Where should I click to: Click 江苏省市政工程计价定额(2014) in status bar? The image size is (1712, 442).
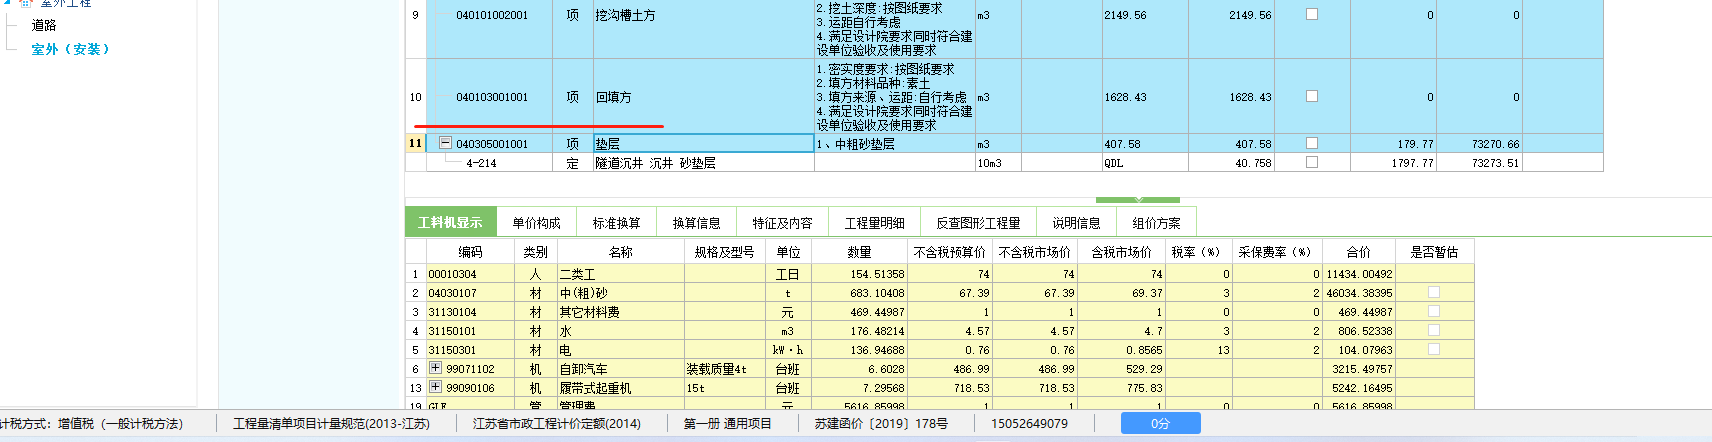point(557,423)
